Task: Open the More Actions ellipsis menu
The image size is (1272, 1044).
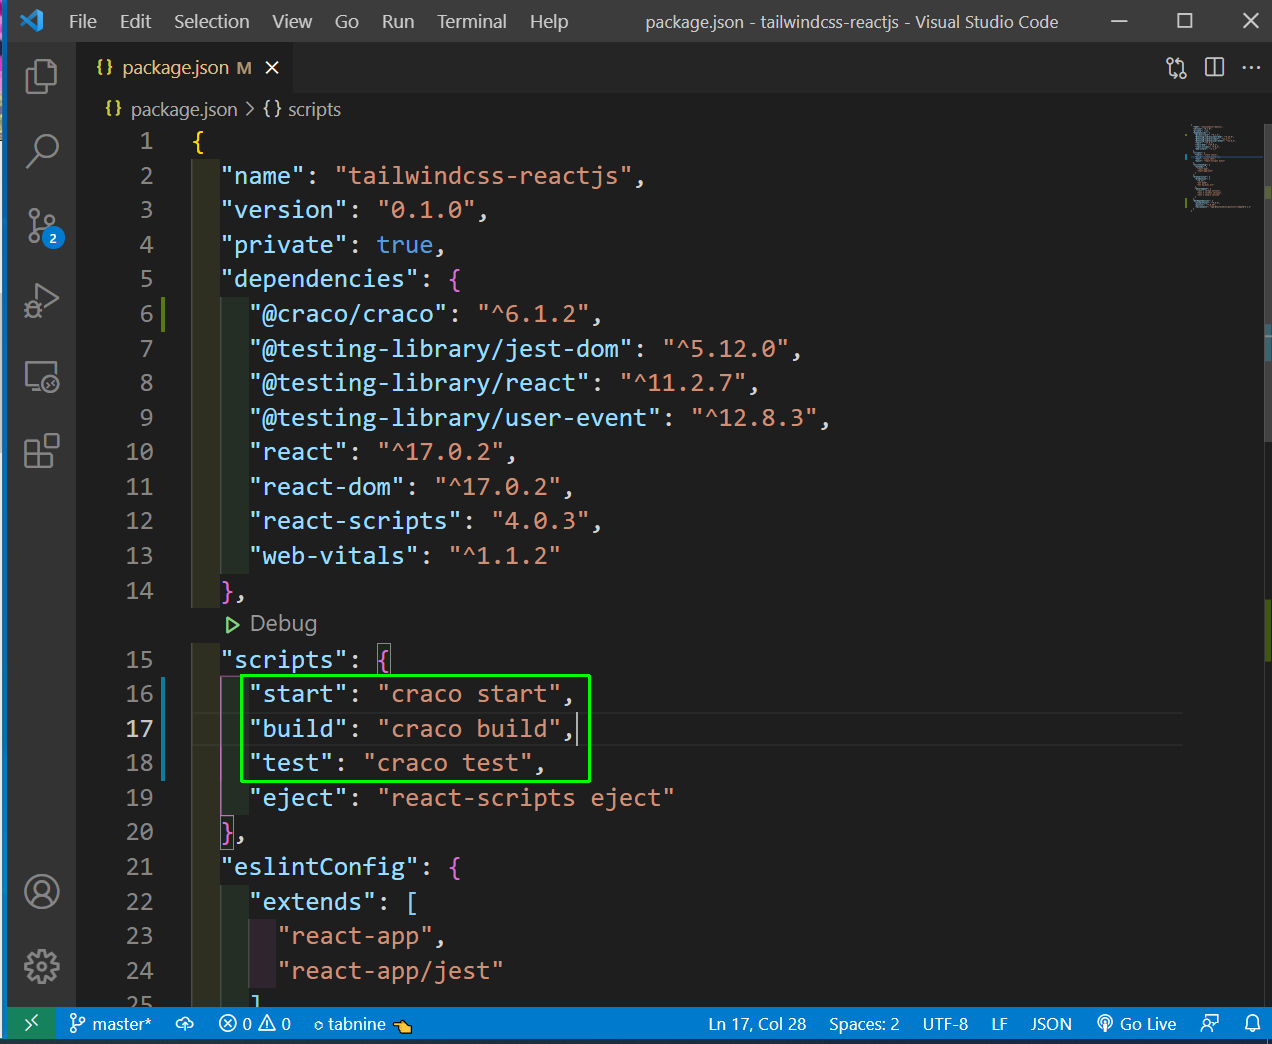Action: pyautogui.click(x=1251, y=68)
